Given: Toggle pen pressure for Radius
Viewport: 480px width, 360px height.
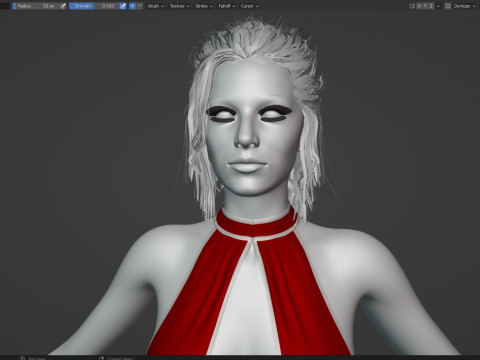Looking at the screenshot, I should (x=63, y=6).
